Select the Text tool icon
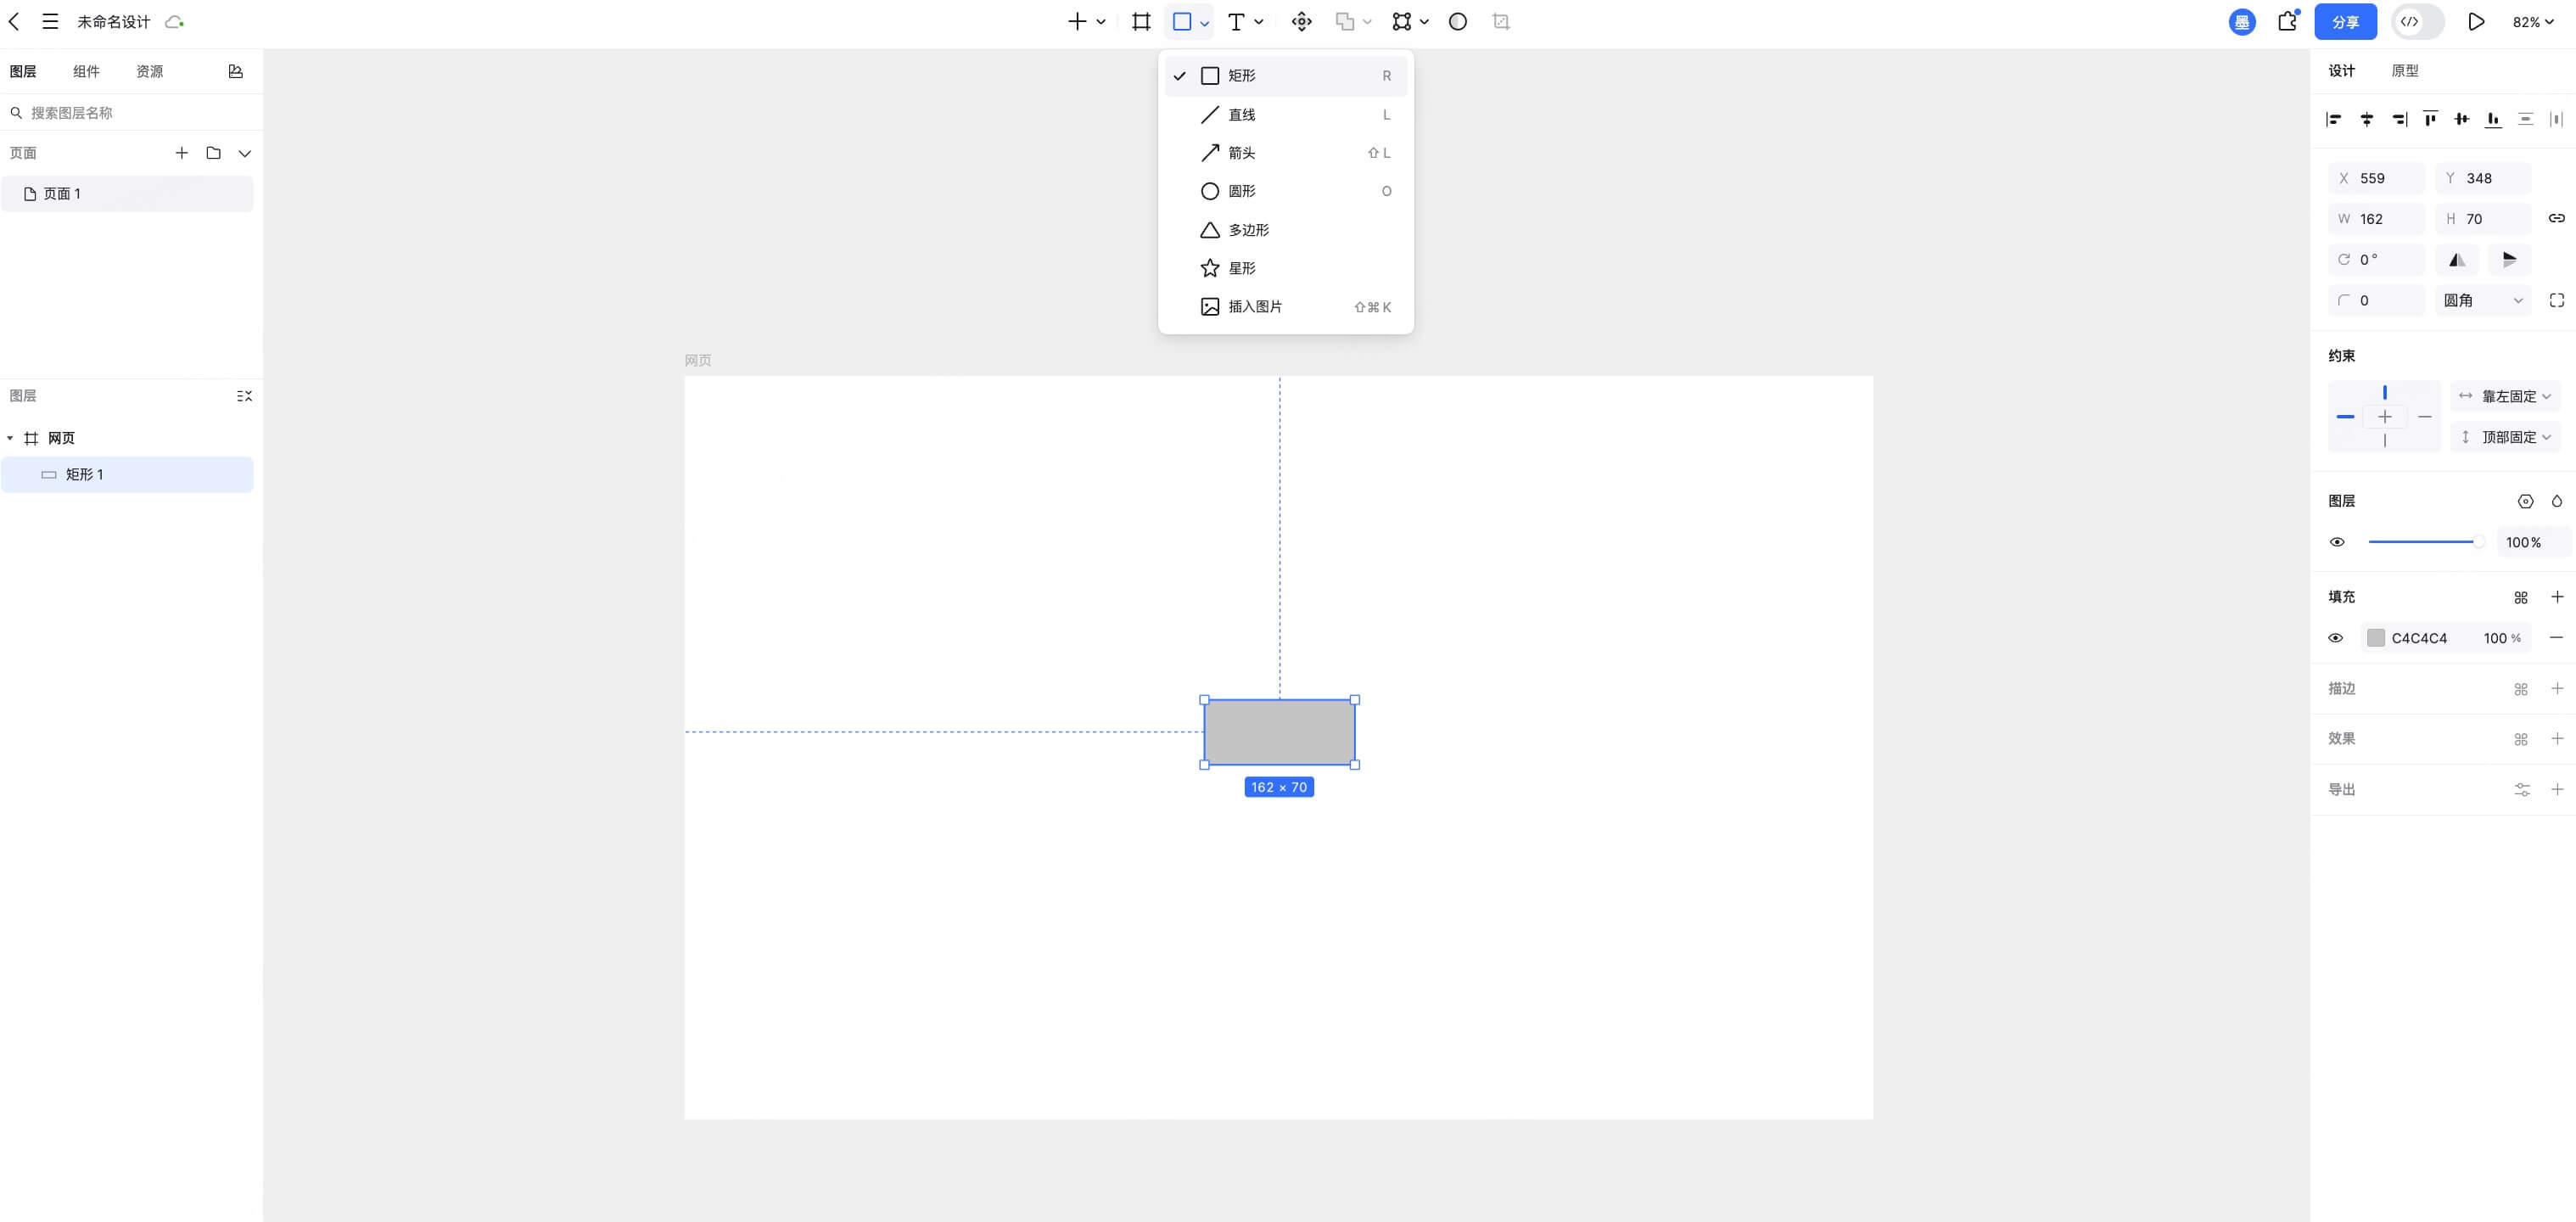Image resolution: width=2576 pixels, height=1222 pixels. pos(1236,22)
